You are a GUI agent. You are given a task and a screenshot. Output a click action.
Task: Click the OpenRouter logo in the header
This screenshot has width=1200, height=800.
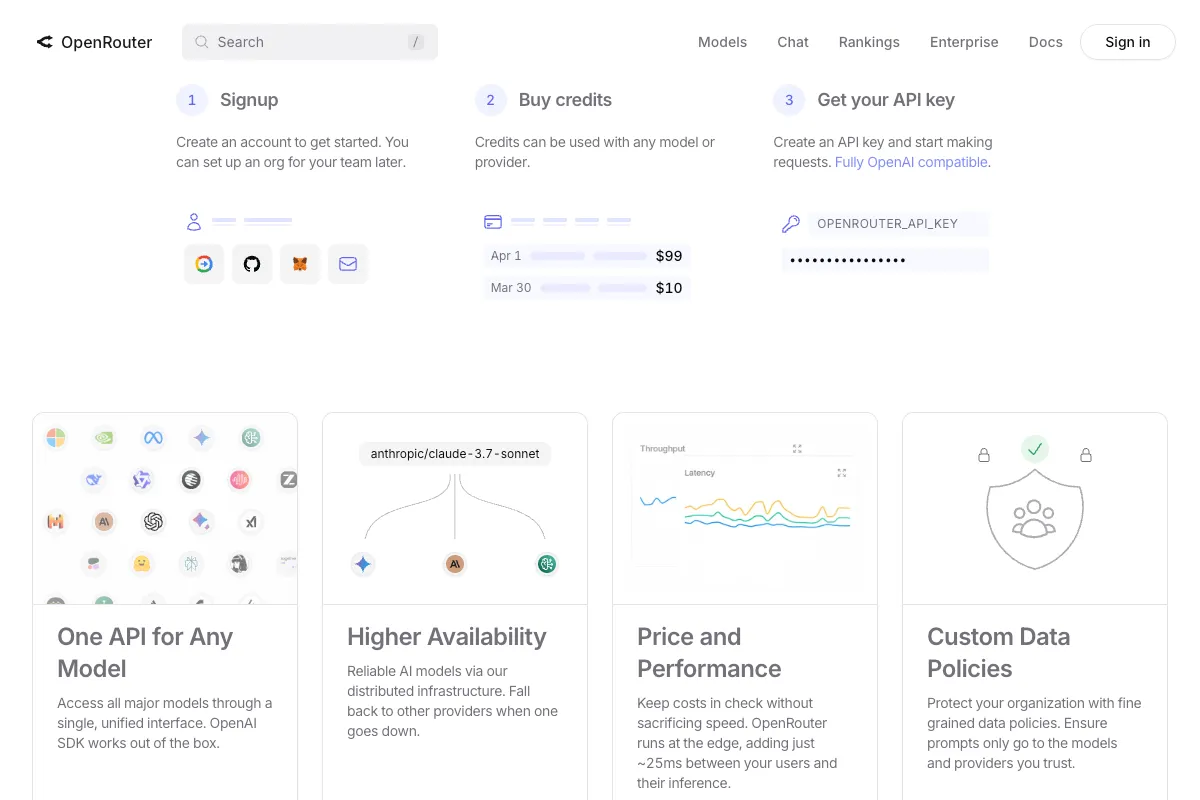click(x=94, y=42)
